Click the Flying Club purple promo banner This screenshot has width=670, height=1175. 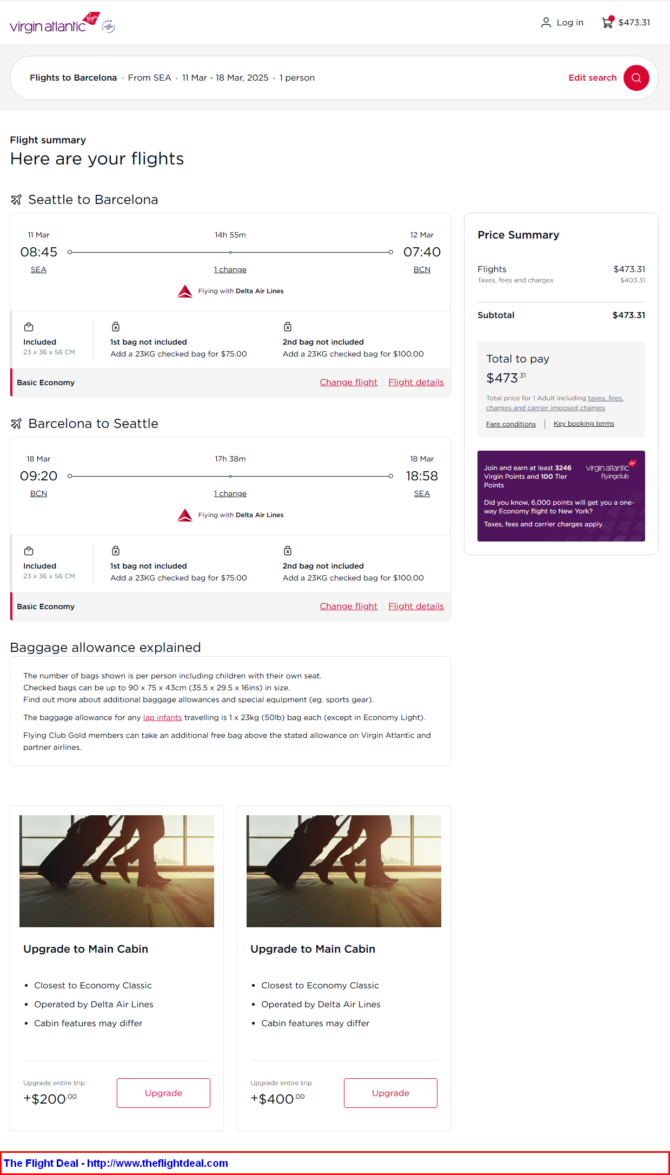tap(561, 495)
